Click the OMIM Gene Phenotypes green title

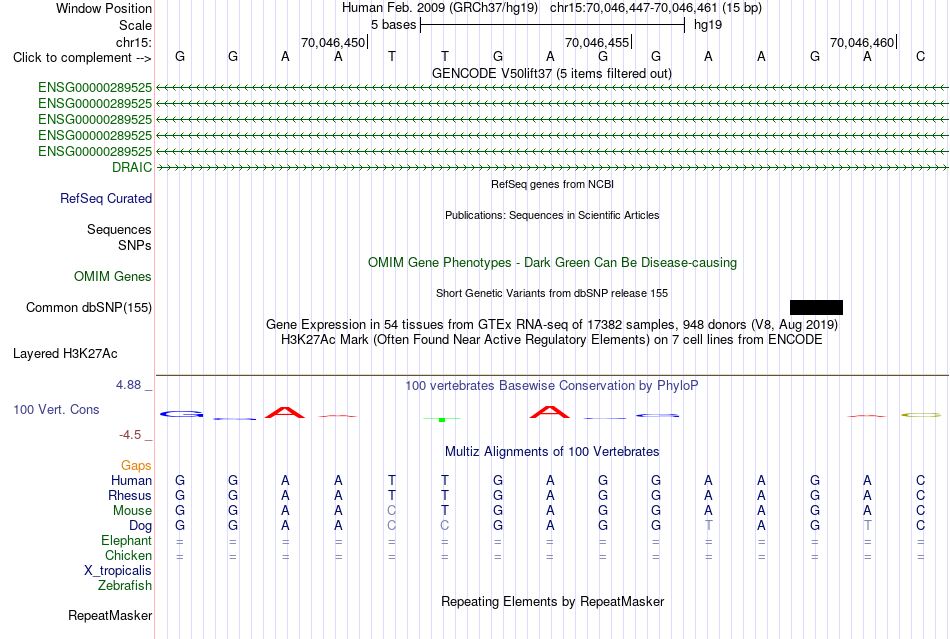(x=552, y=262)
